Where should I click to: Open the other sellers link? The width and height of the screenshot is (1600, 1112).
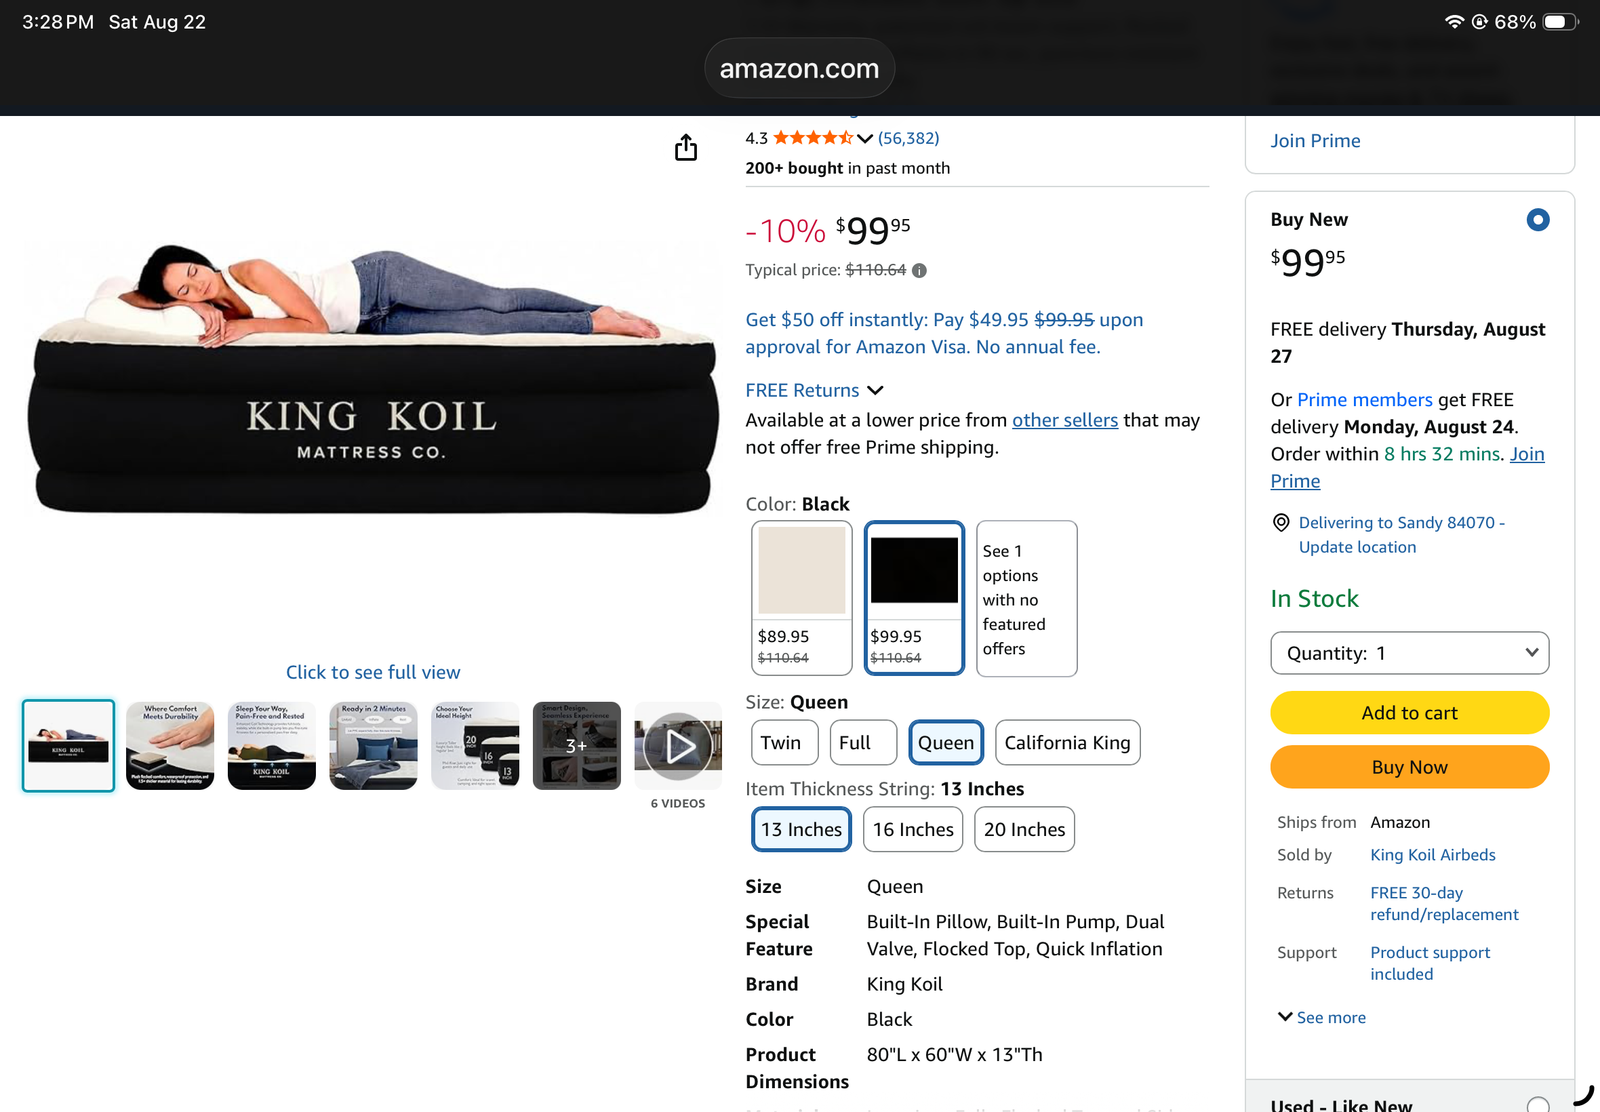pyautogui.click(x=1065, y=420)
